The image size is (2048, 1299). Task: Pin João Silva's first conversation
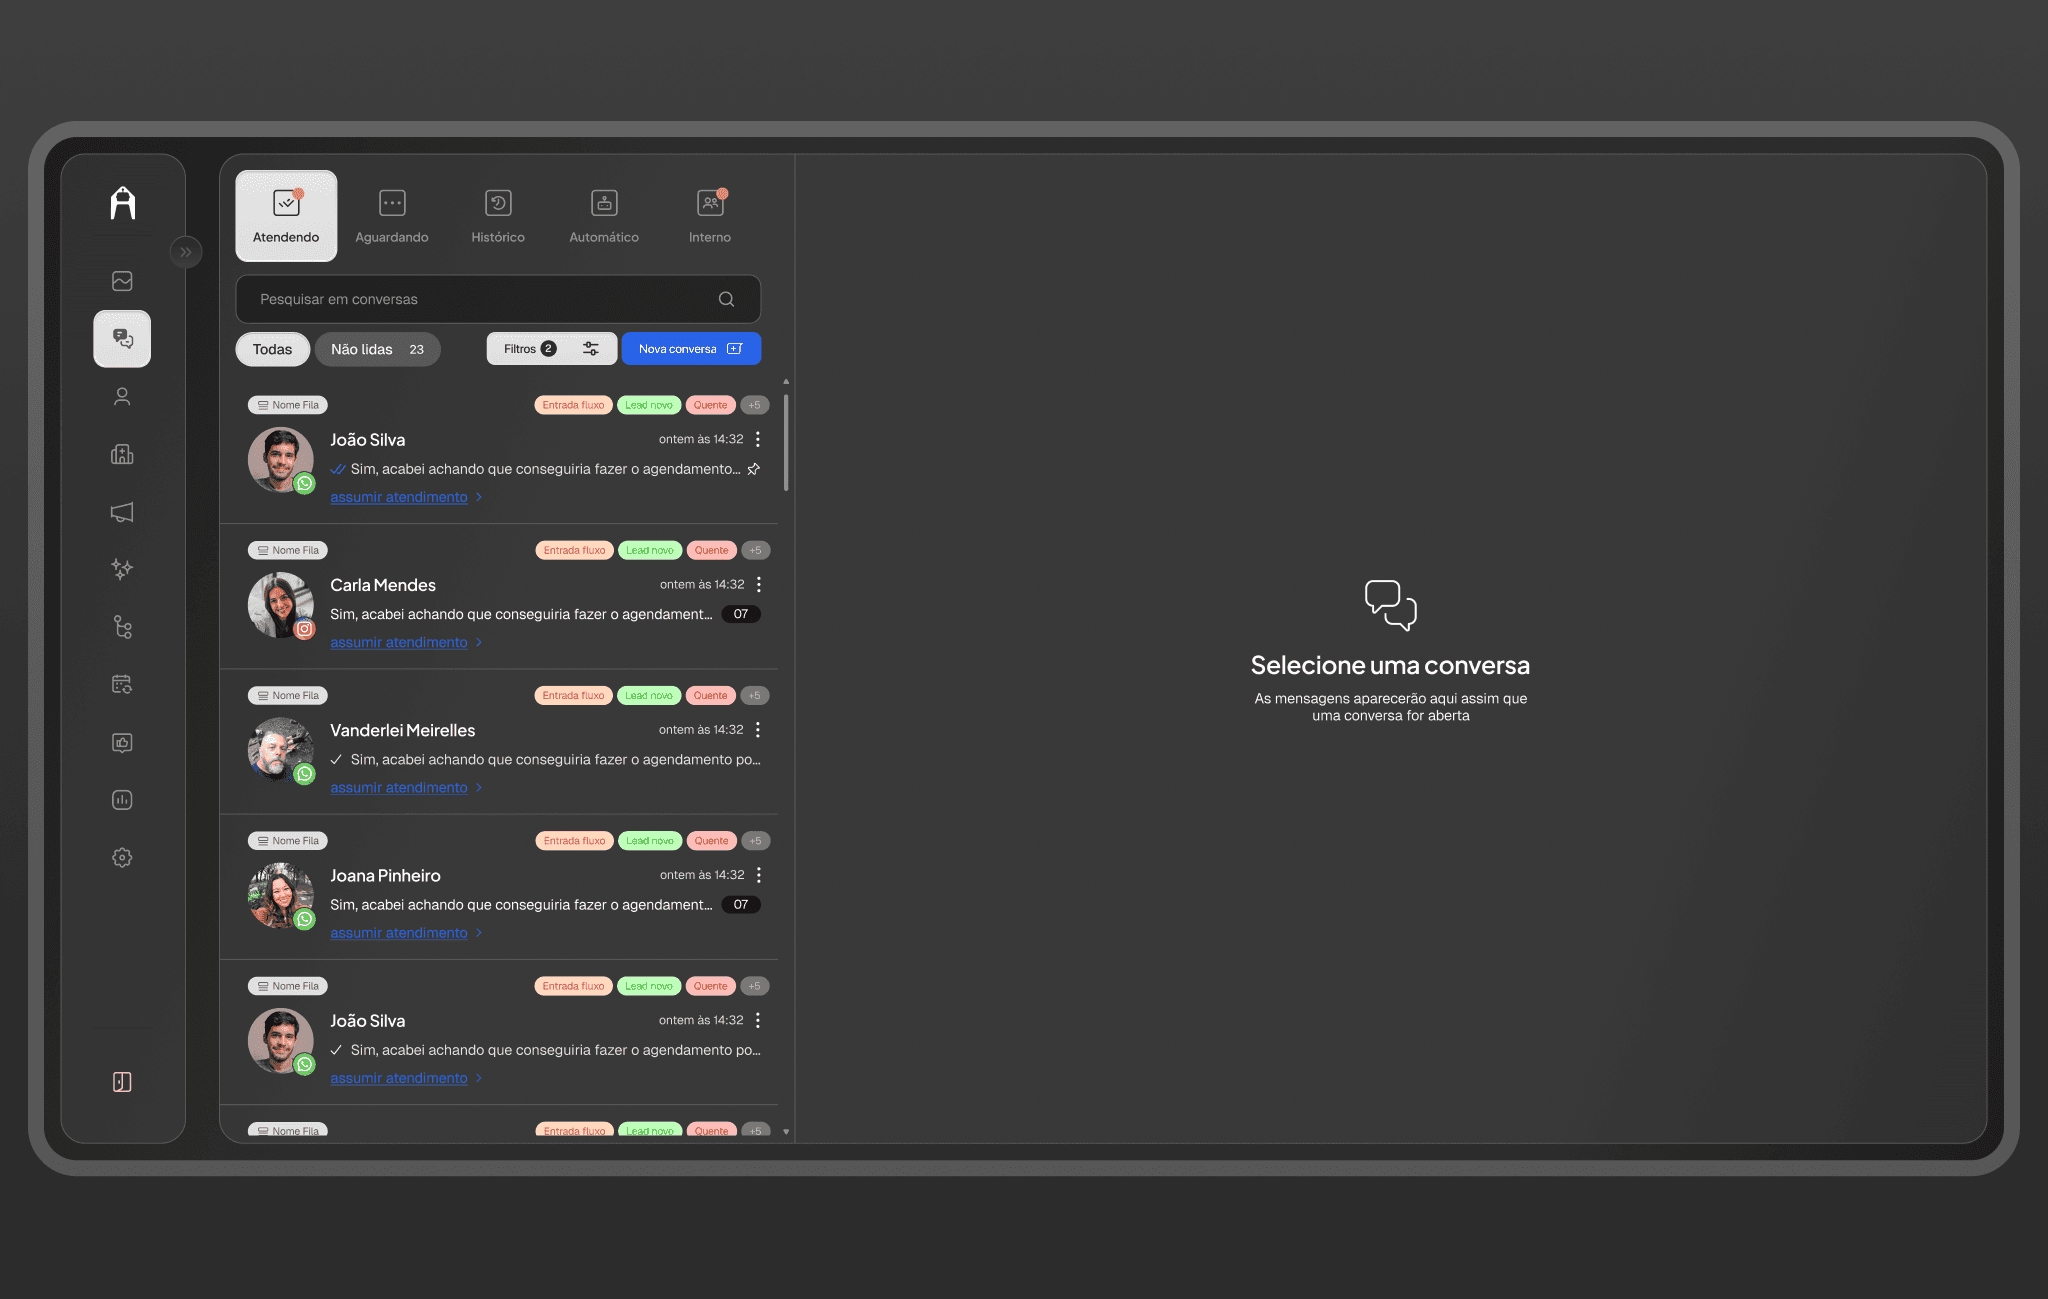point(754,469)
